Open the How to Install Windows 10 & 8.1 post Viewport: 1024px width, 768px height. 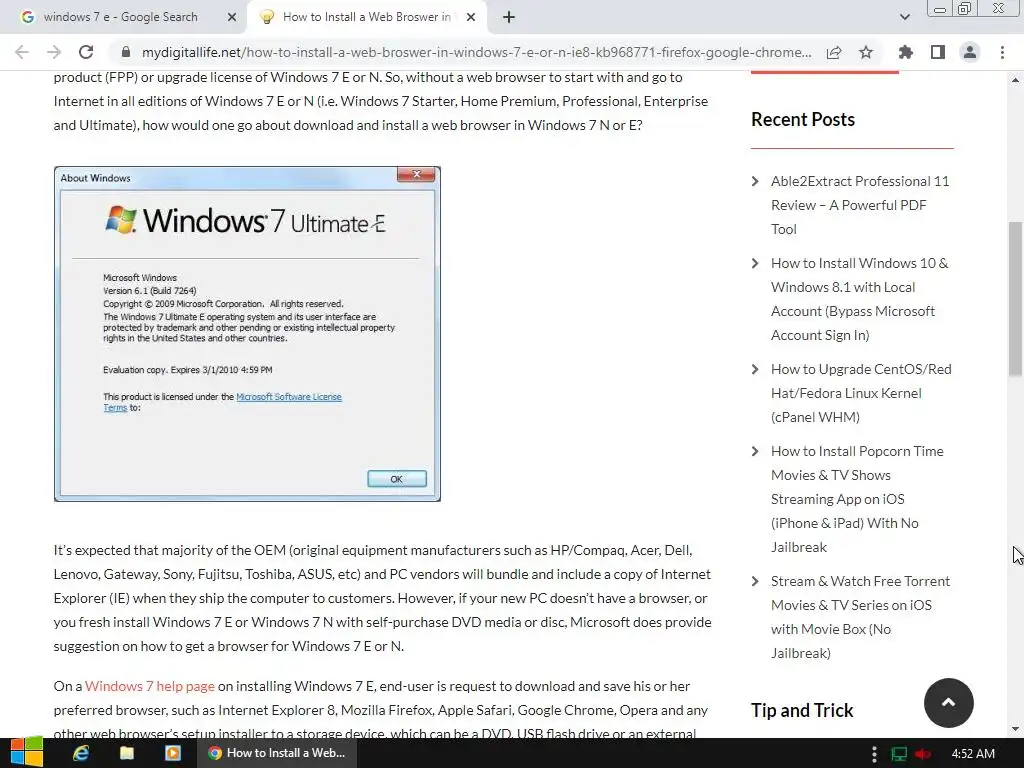pos(859,299)
